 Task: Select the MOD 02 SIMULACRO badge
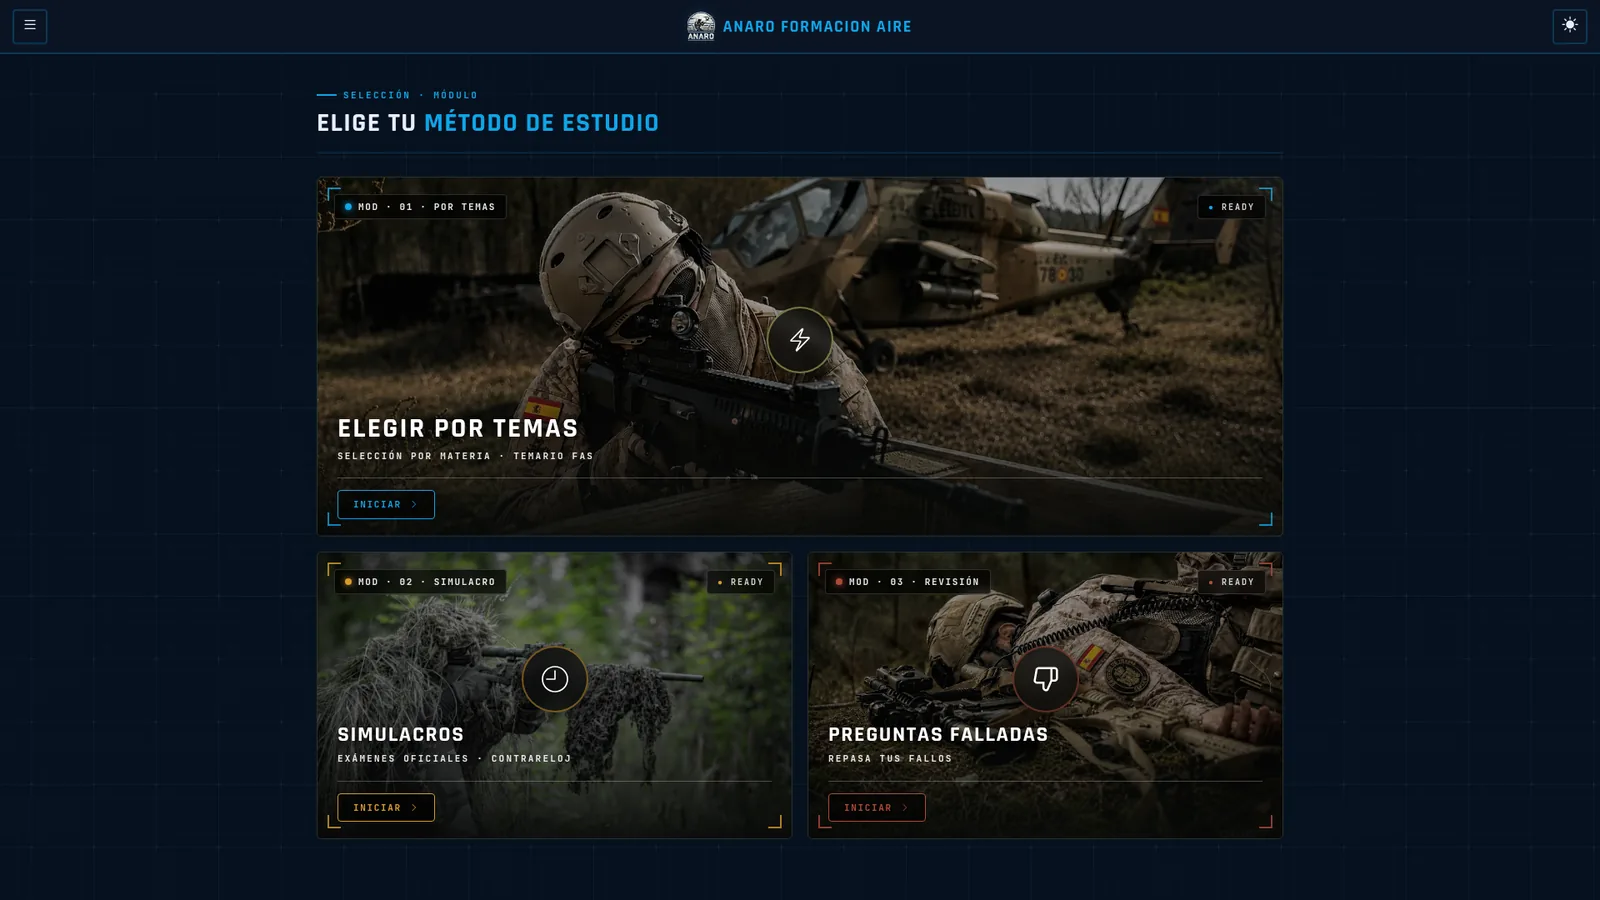coord(420,582)
